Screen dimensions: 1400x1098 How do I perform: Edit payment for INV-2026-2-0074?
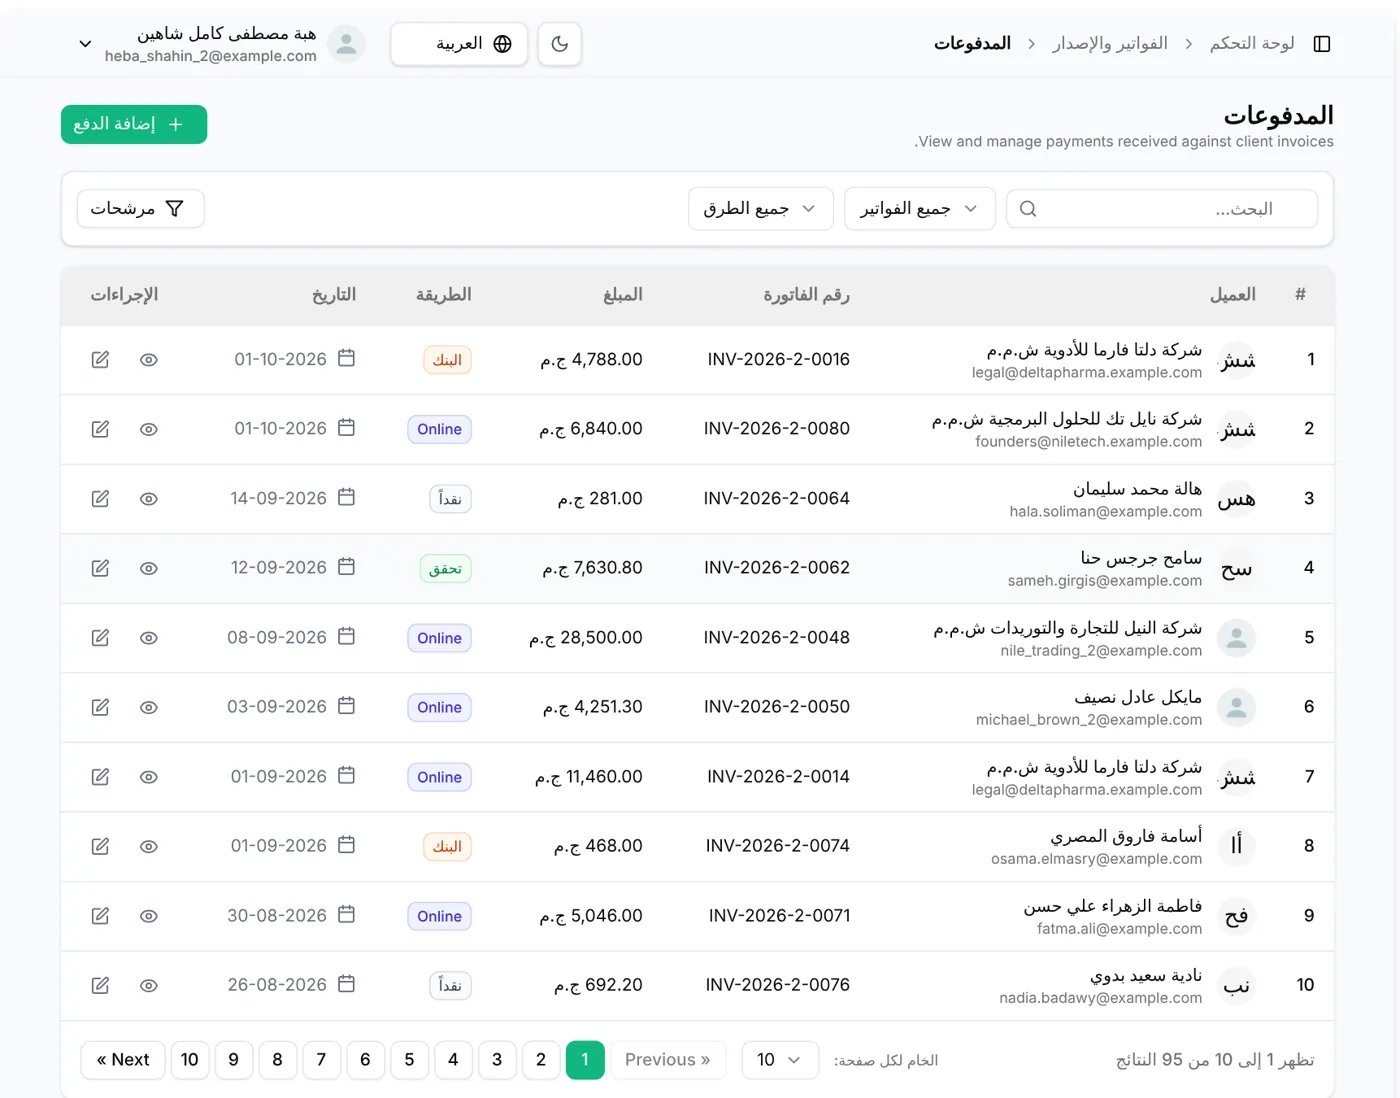100,846
